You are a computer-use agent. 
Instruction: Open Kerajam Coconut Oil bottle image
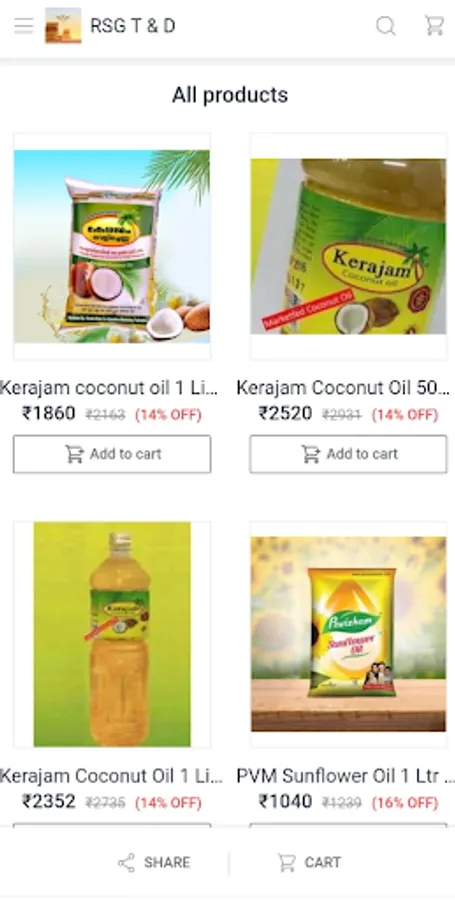coord(112,634)
